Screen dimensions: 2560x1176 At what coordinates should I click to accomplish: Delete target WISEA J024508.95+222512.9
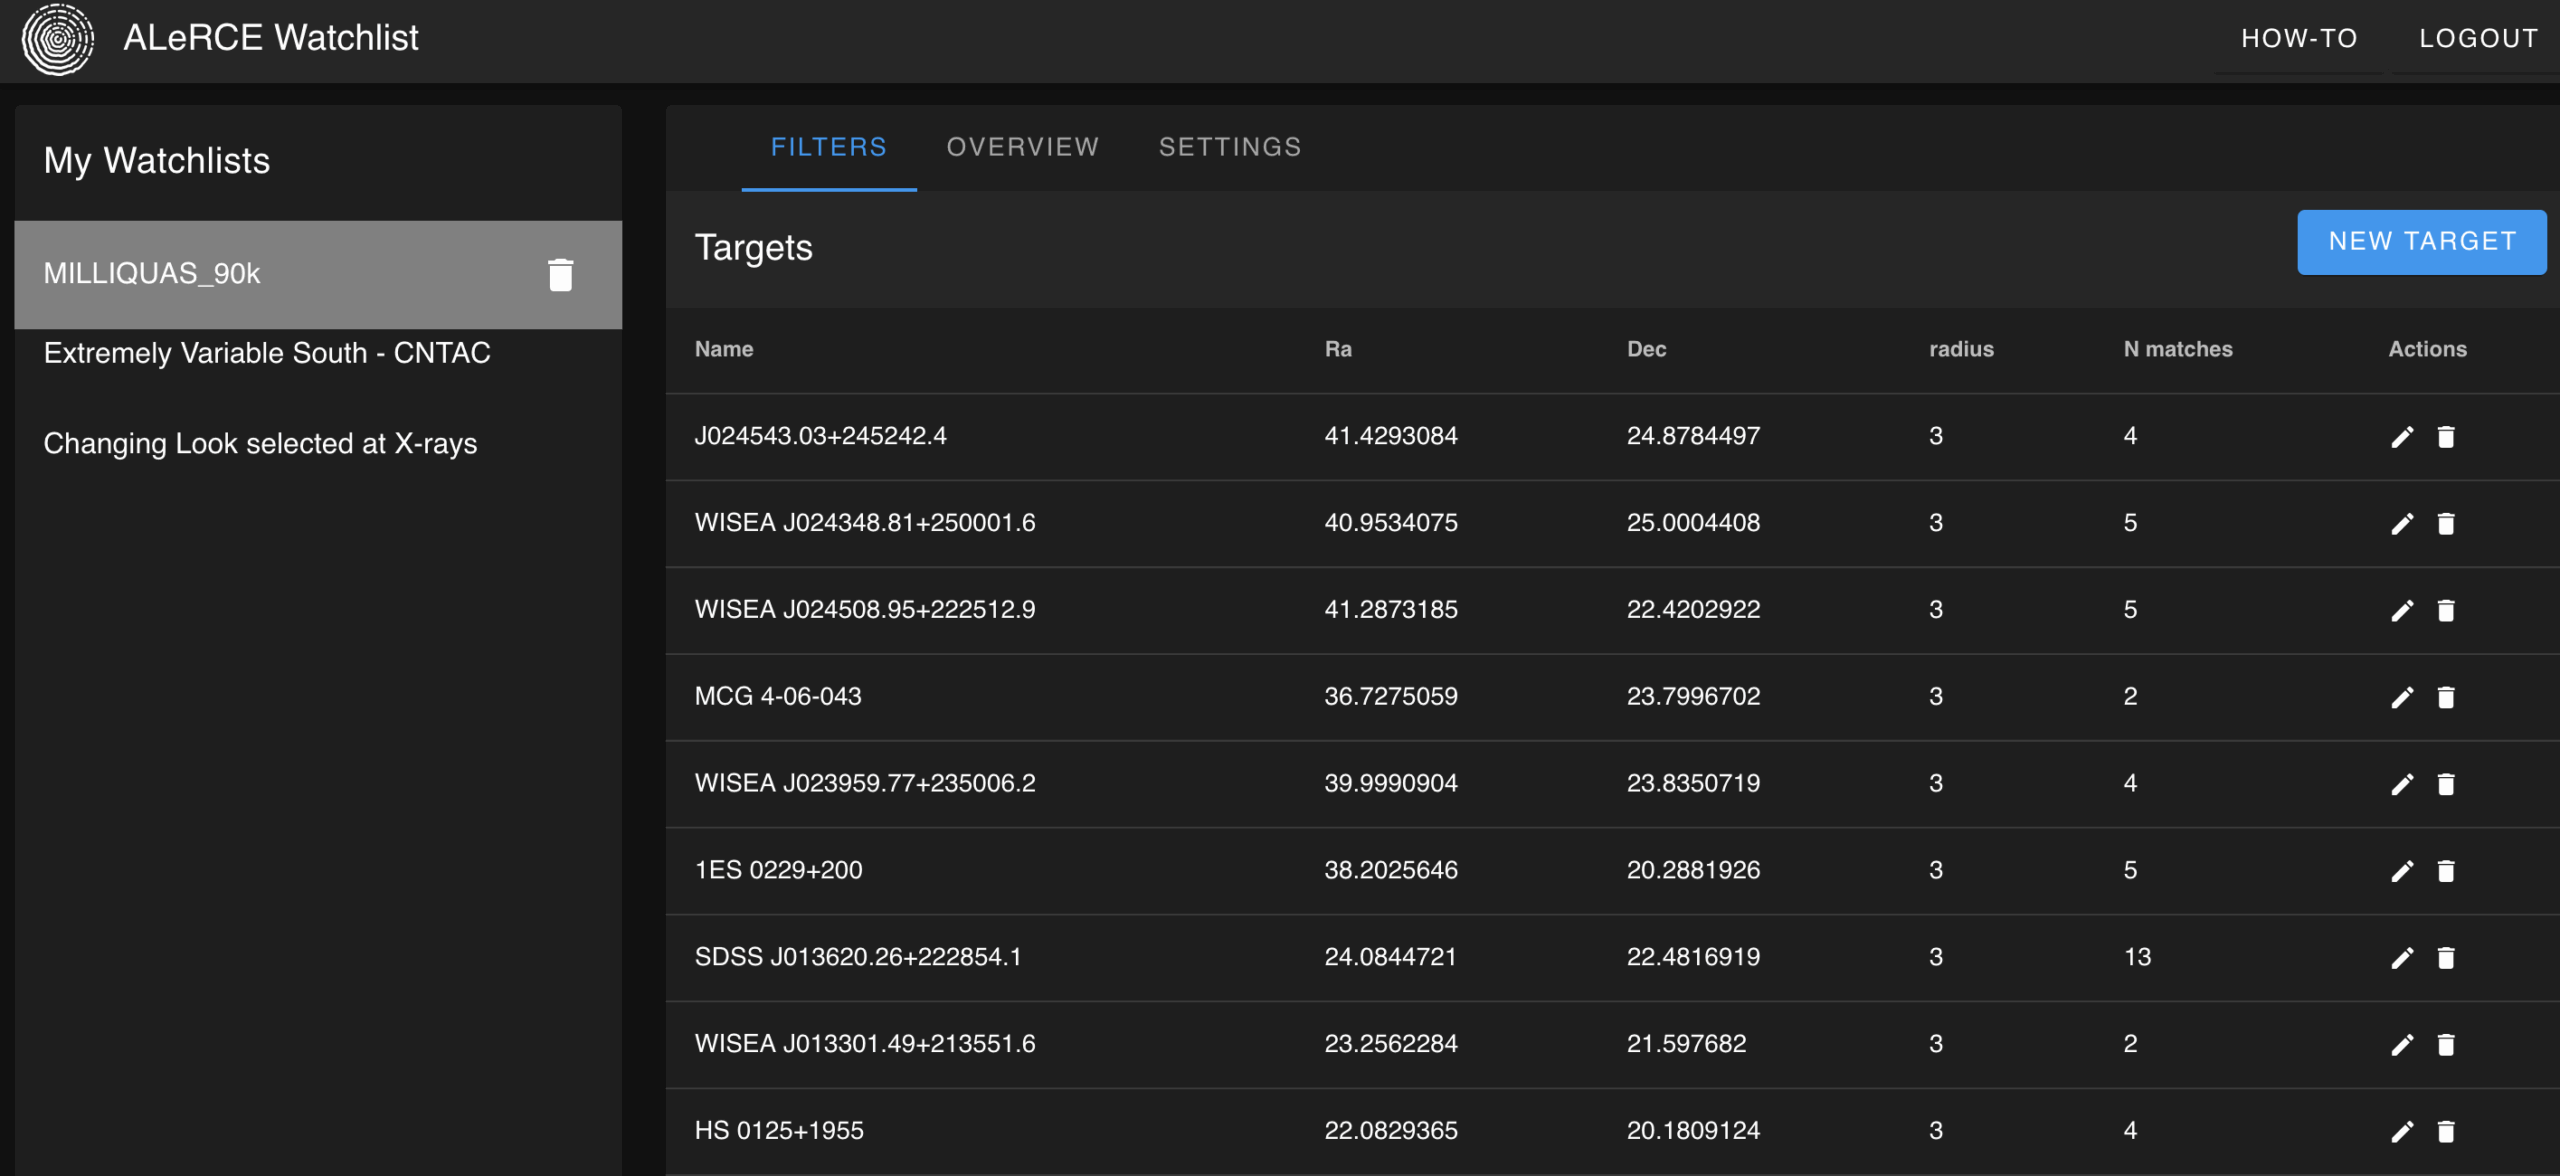pos(2446,611)
